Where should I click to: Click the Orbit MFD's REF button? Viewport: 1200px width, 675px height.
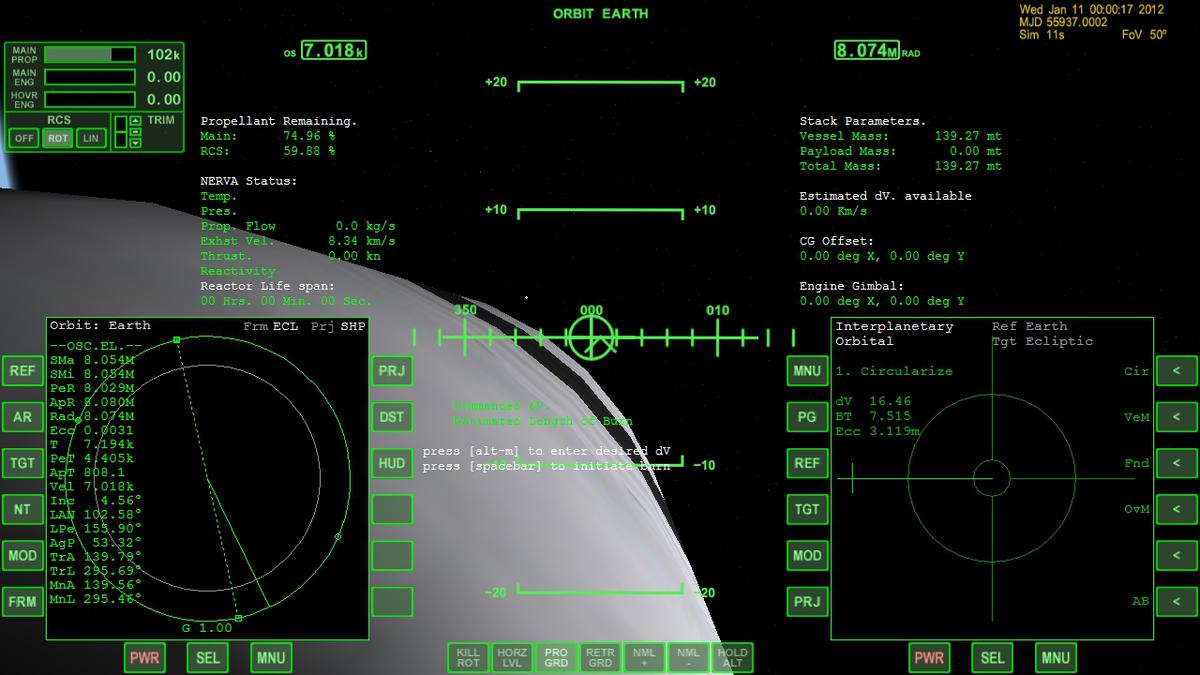click(x=22, y=370)
